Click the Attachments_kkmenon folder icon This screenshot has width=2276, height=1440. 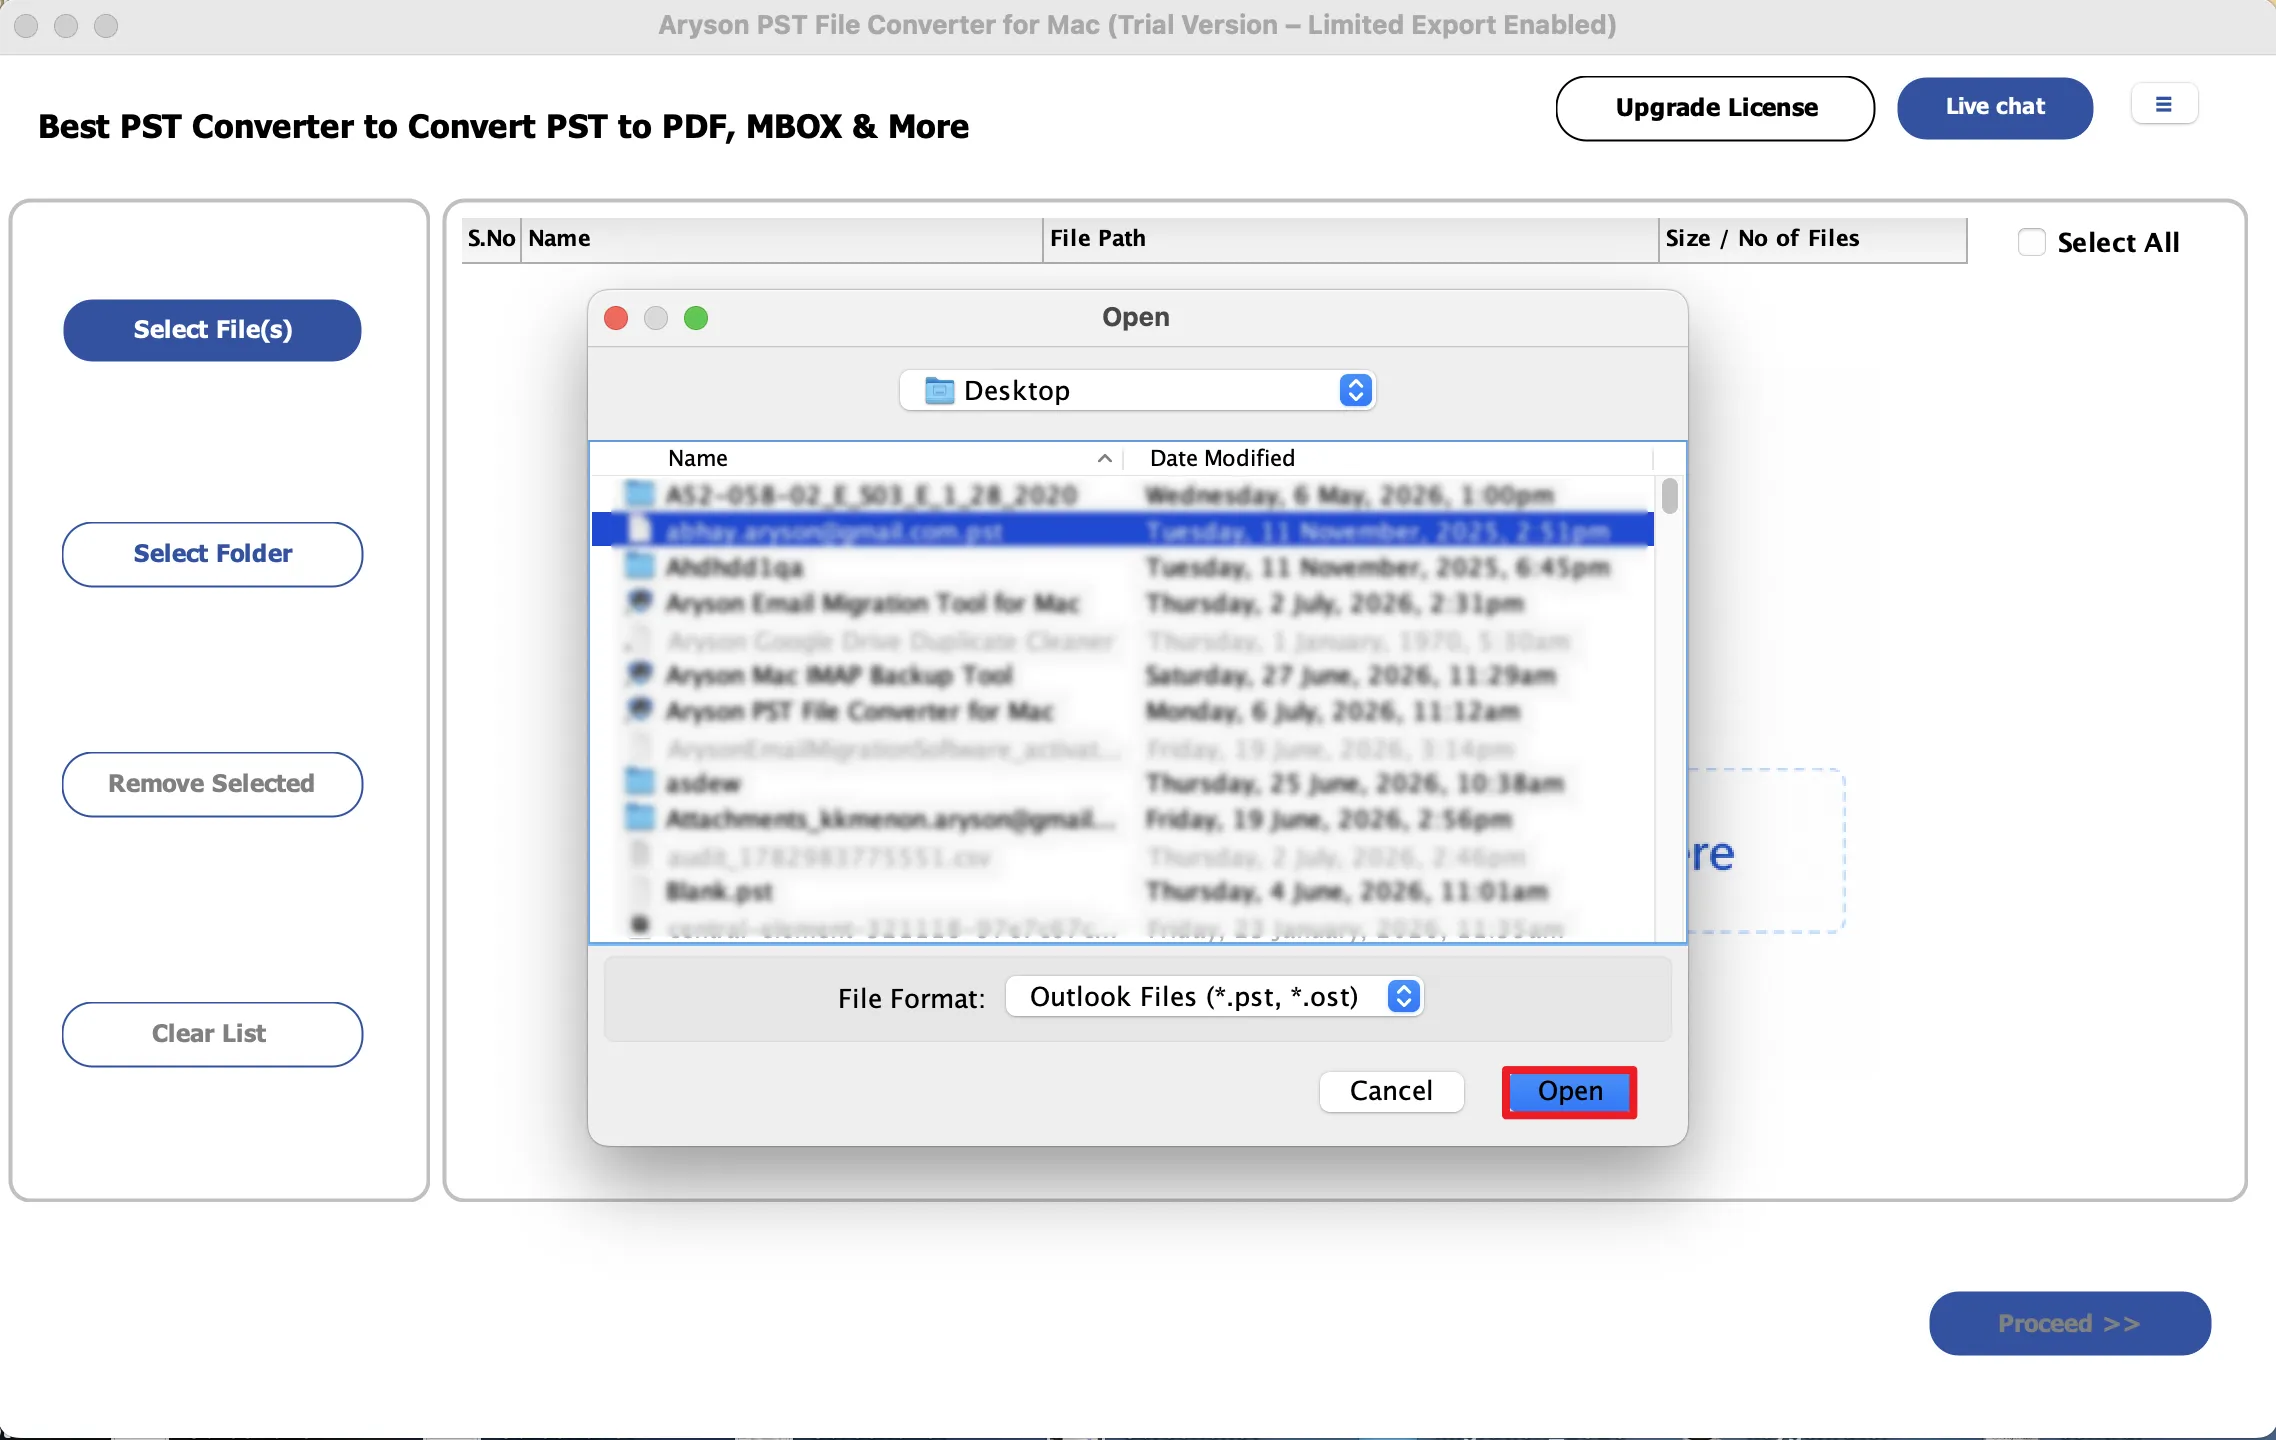(x=639, y=818)
